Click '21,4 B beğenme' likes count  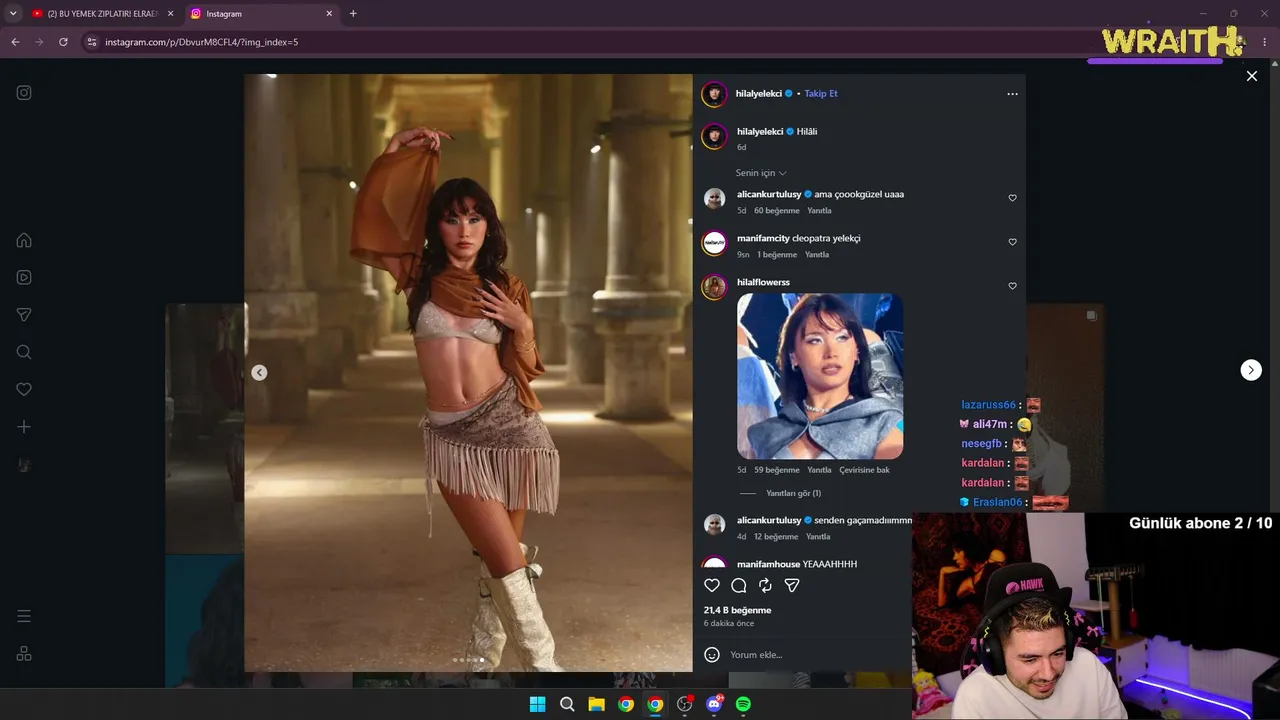(x=737, y=610)
